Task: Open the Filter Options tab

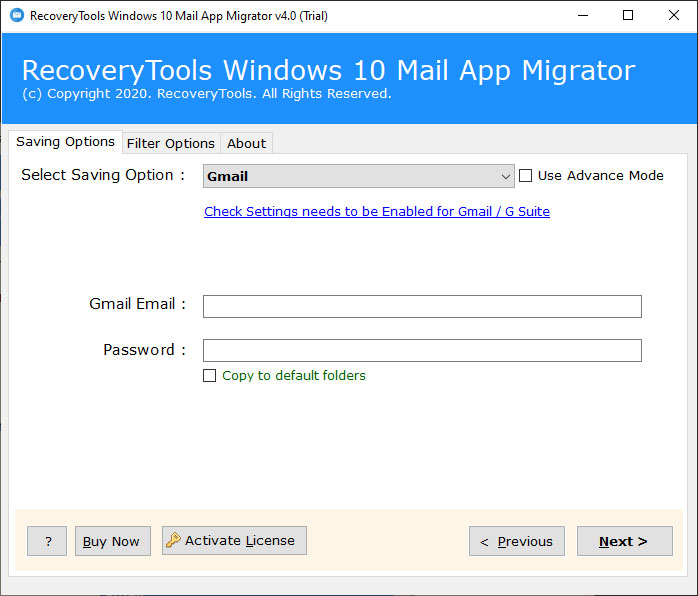Action: pos(171,143)
